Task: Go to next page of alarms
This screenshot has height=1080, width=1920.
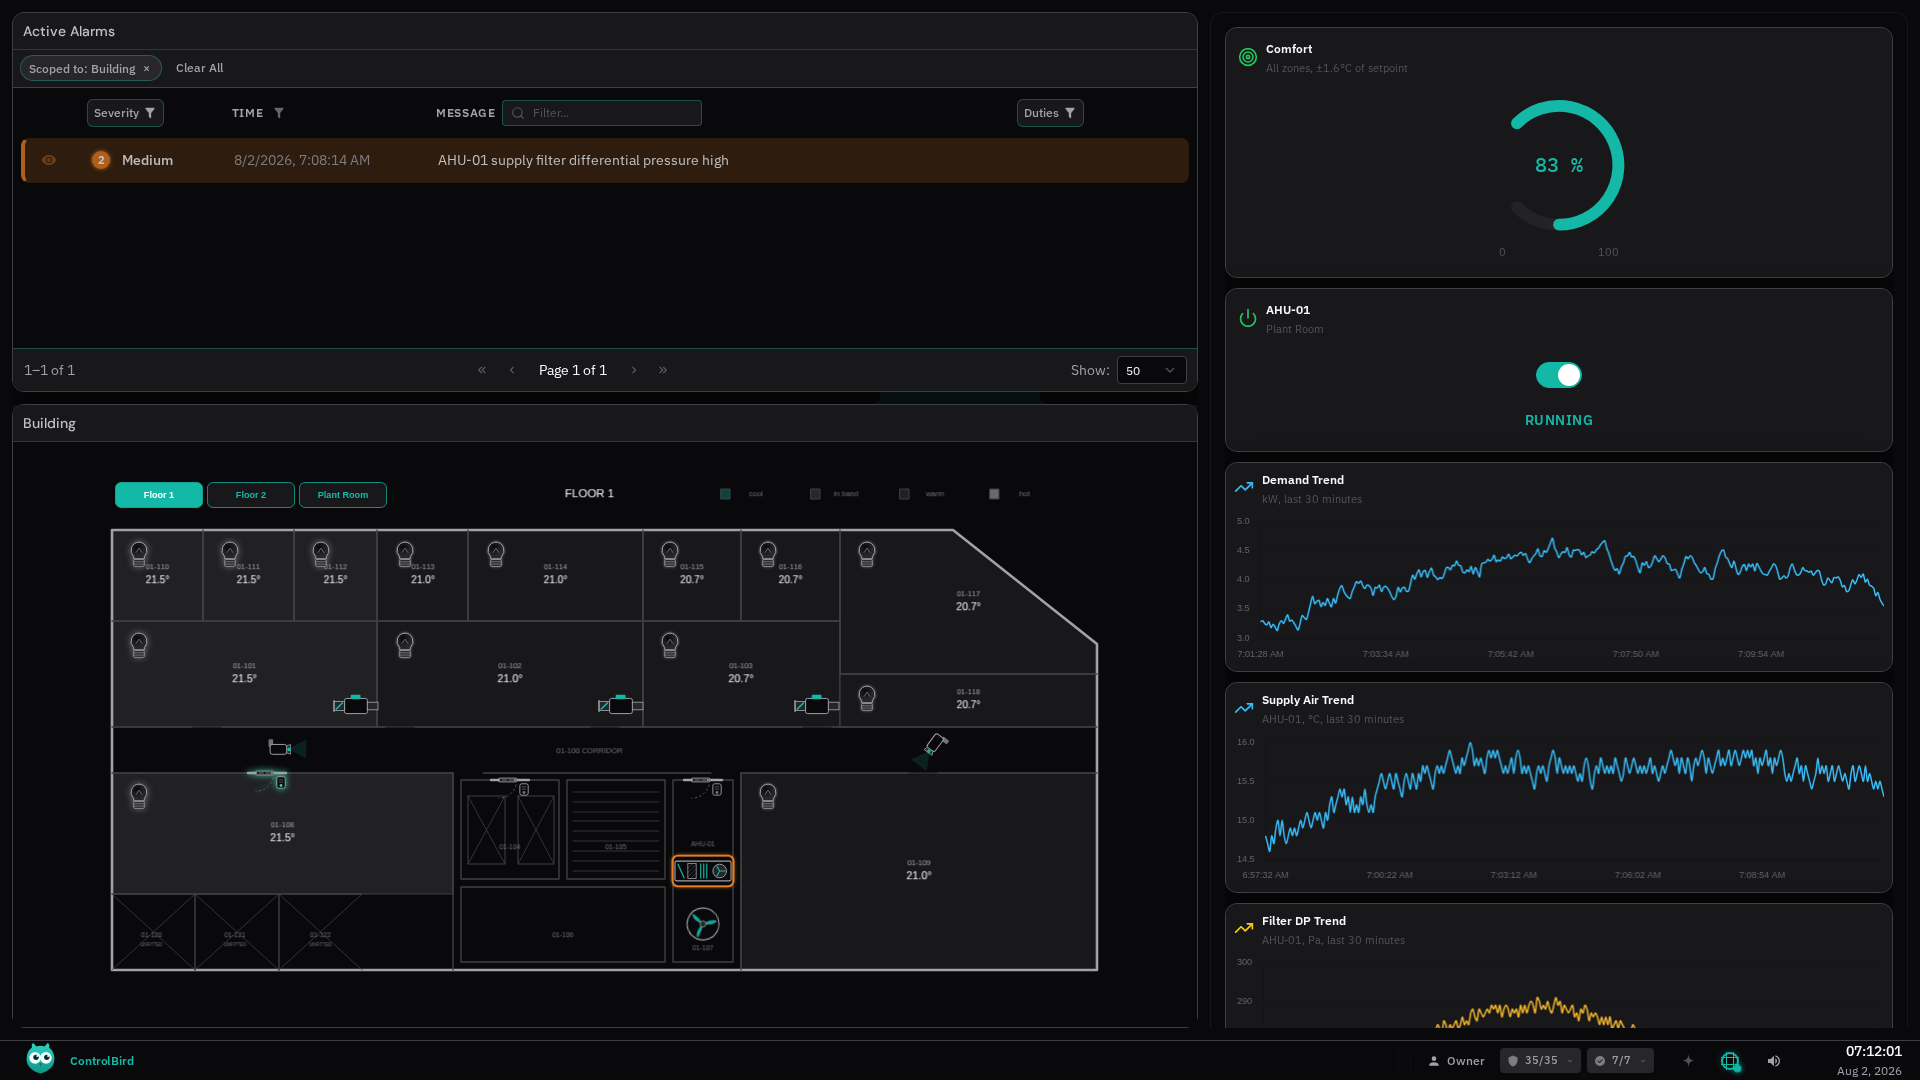Action: [634, 370]
